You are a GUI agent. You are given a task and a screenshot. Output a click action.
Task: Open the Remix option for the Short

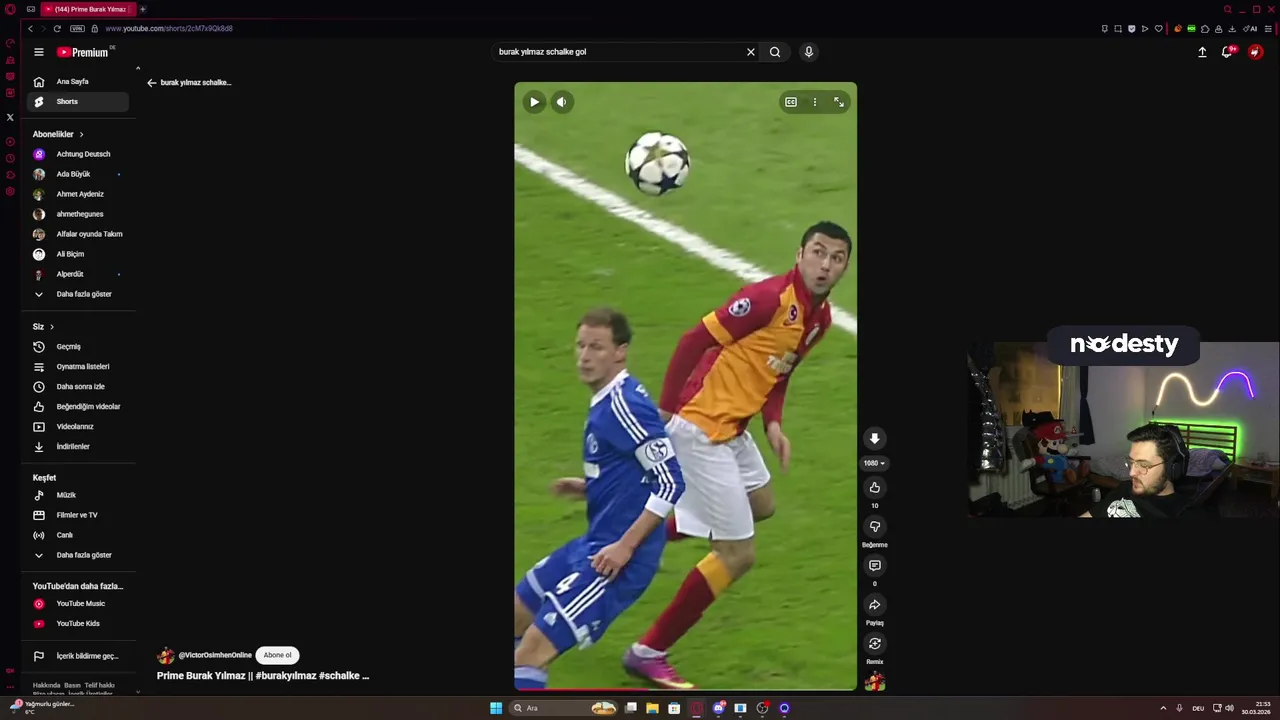click(874, 644)
